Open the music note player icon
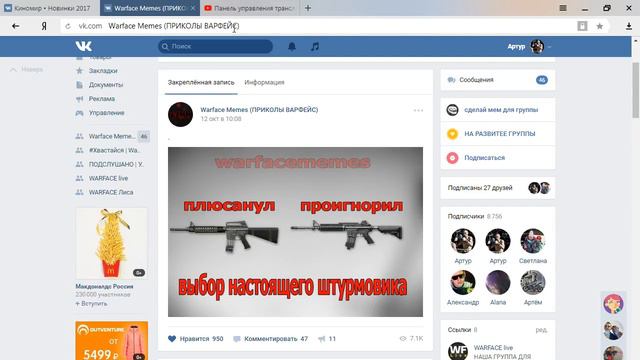The height and width of the screenshot is (360, 640). [x=315, y=47]
